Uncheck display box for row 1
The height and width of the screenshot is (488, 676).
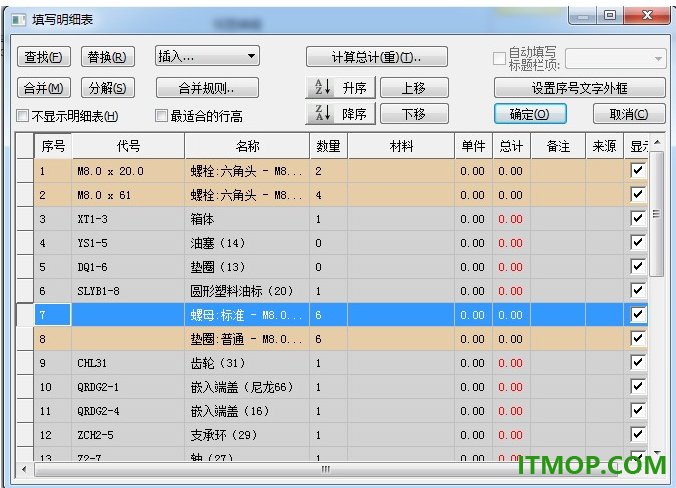[x=638, y=170]
